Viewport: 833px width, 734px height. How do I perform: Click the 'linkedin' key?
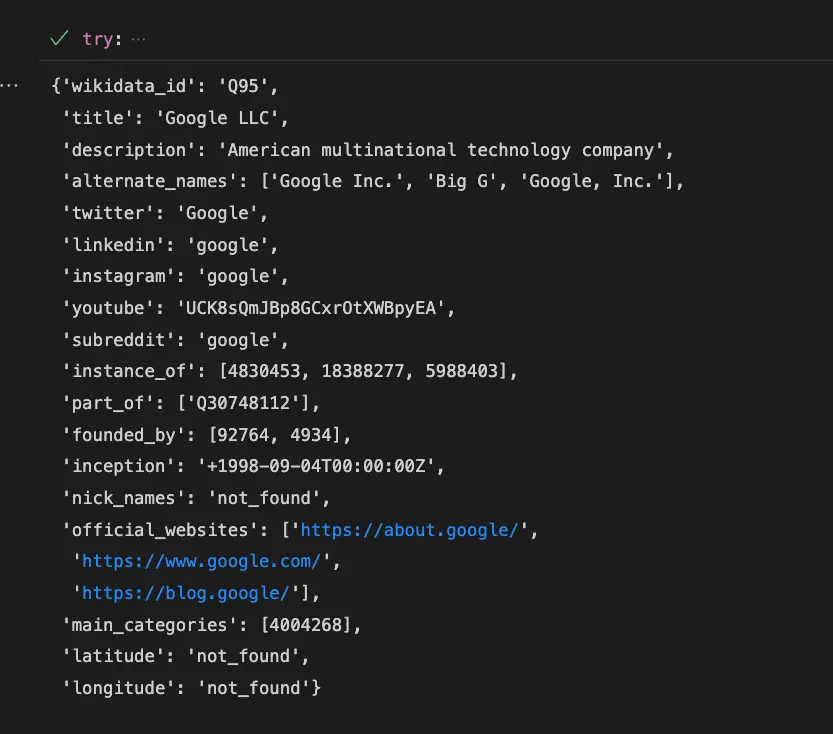pyautogui.click(x=113, y=245)
